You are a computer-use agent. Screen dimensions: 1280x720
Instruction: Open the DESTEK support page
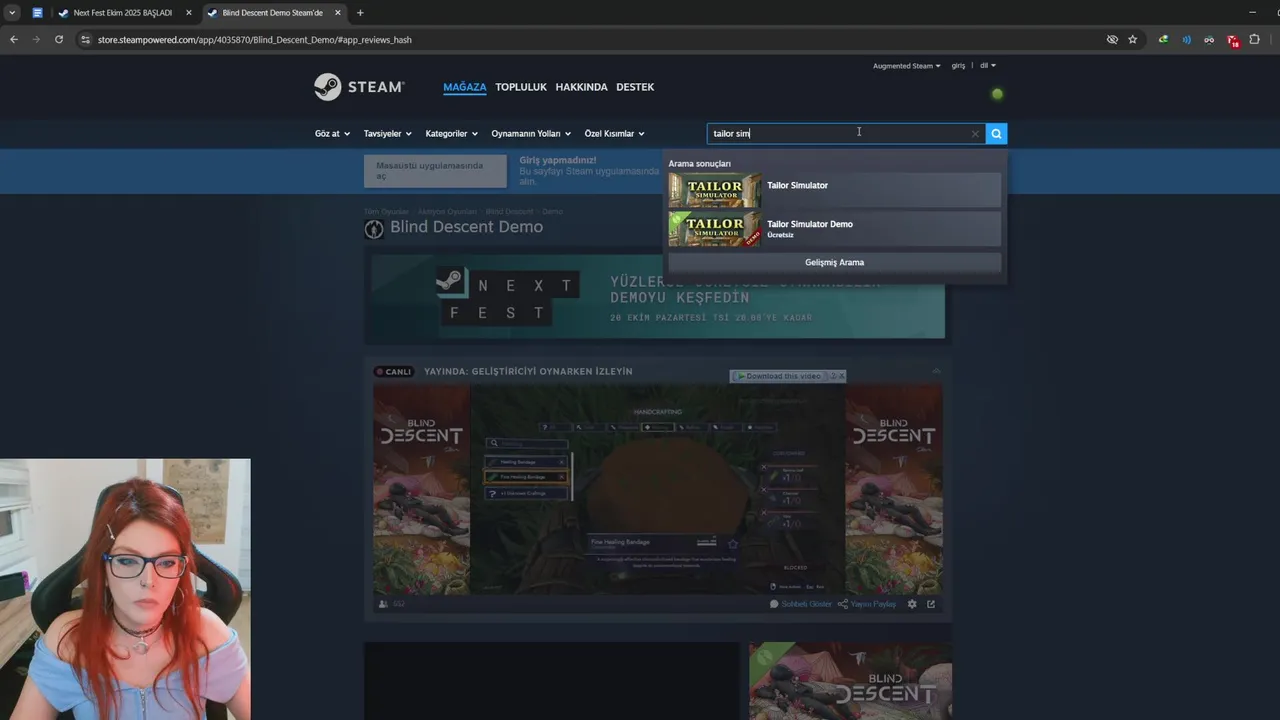click(635, 87)
